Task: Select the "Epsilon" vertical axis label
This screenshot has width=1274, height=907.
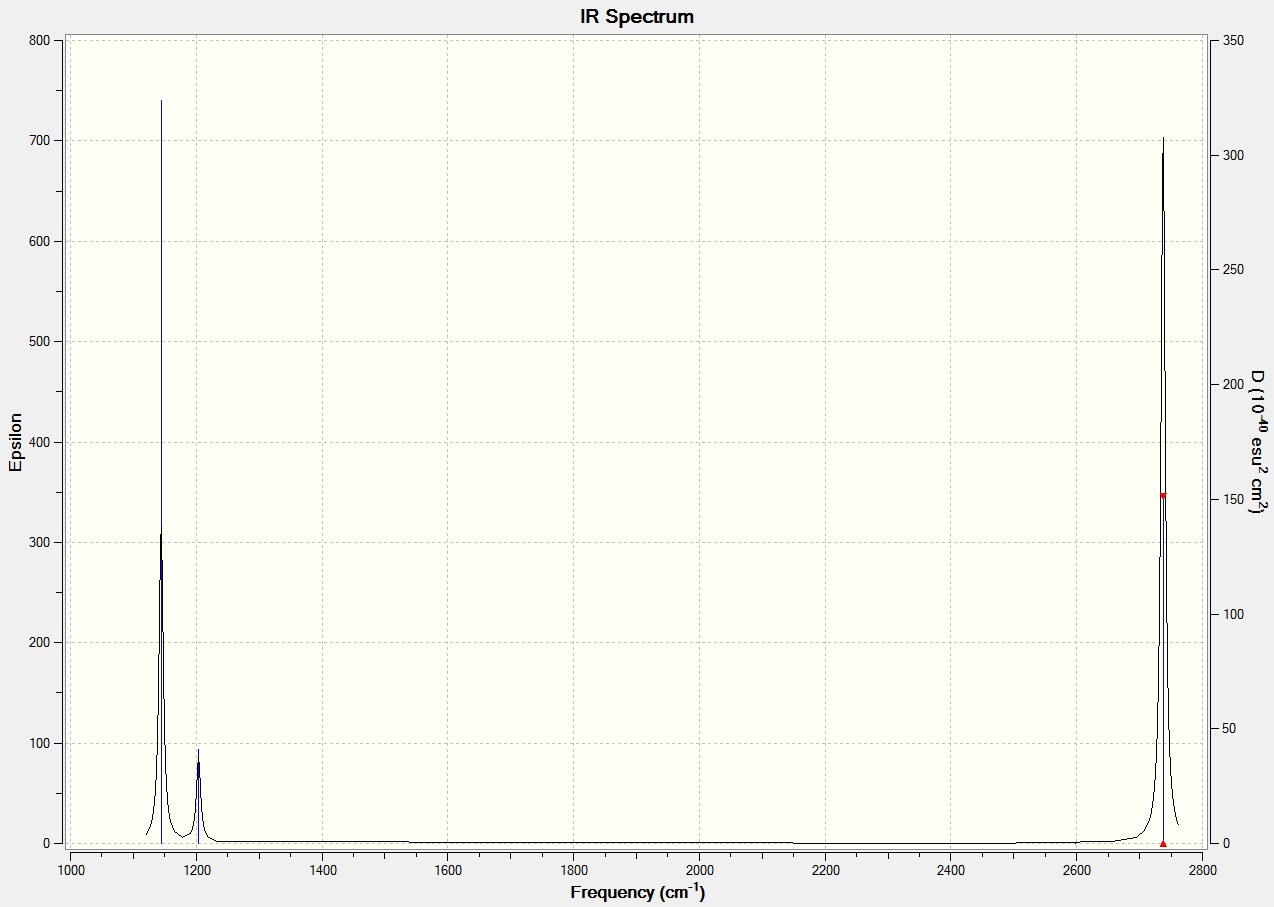Action: tap(15, 442)
